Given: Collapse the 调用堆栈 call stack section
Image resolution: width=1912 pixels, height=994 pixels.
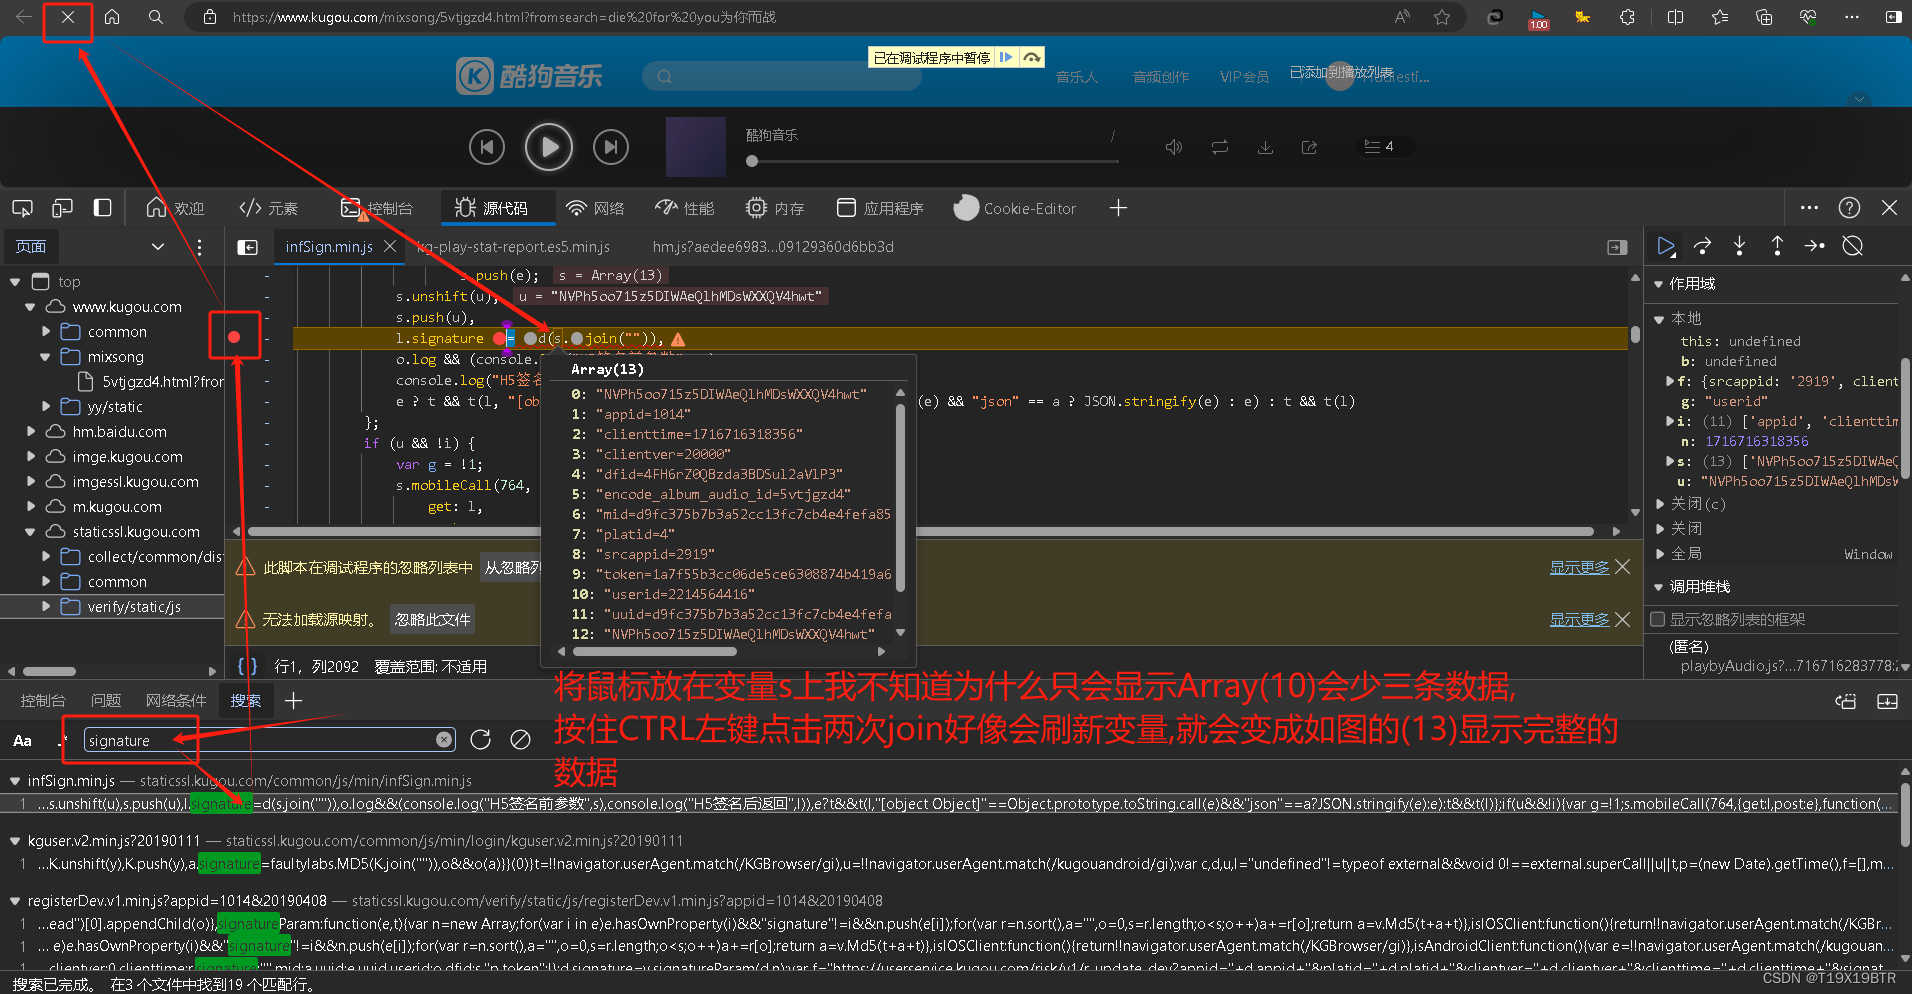Looking at the screenshot, I should click(x=1658, y=587).
